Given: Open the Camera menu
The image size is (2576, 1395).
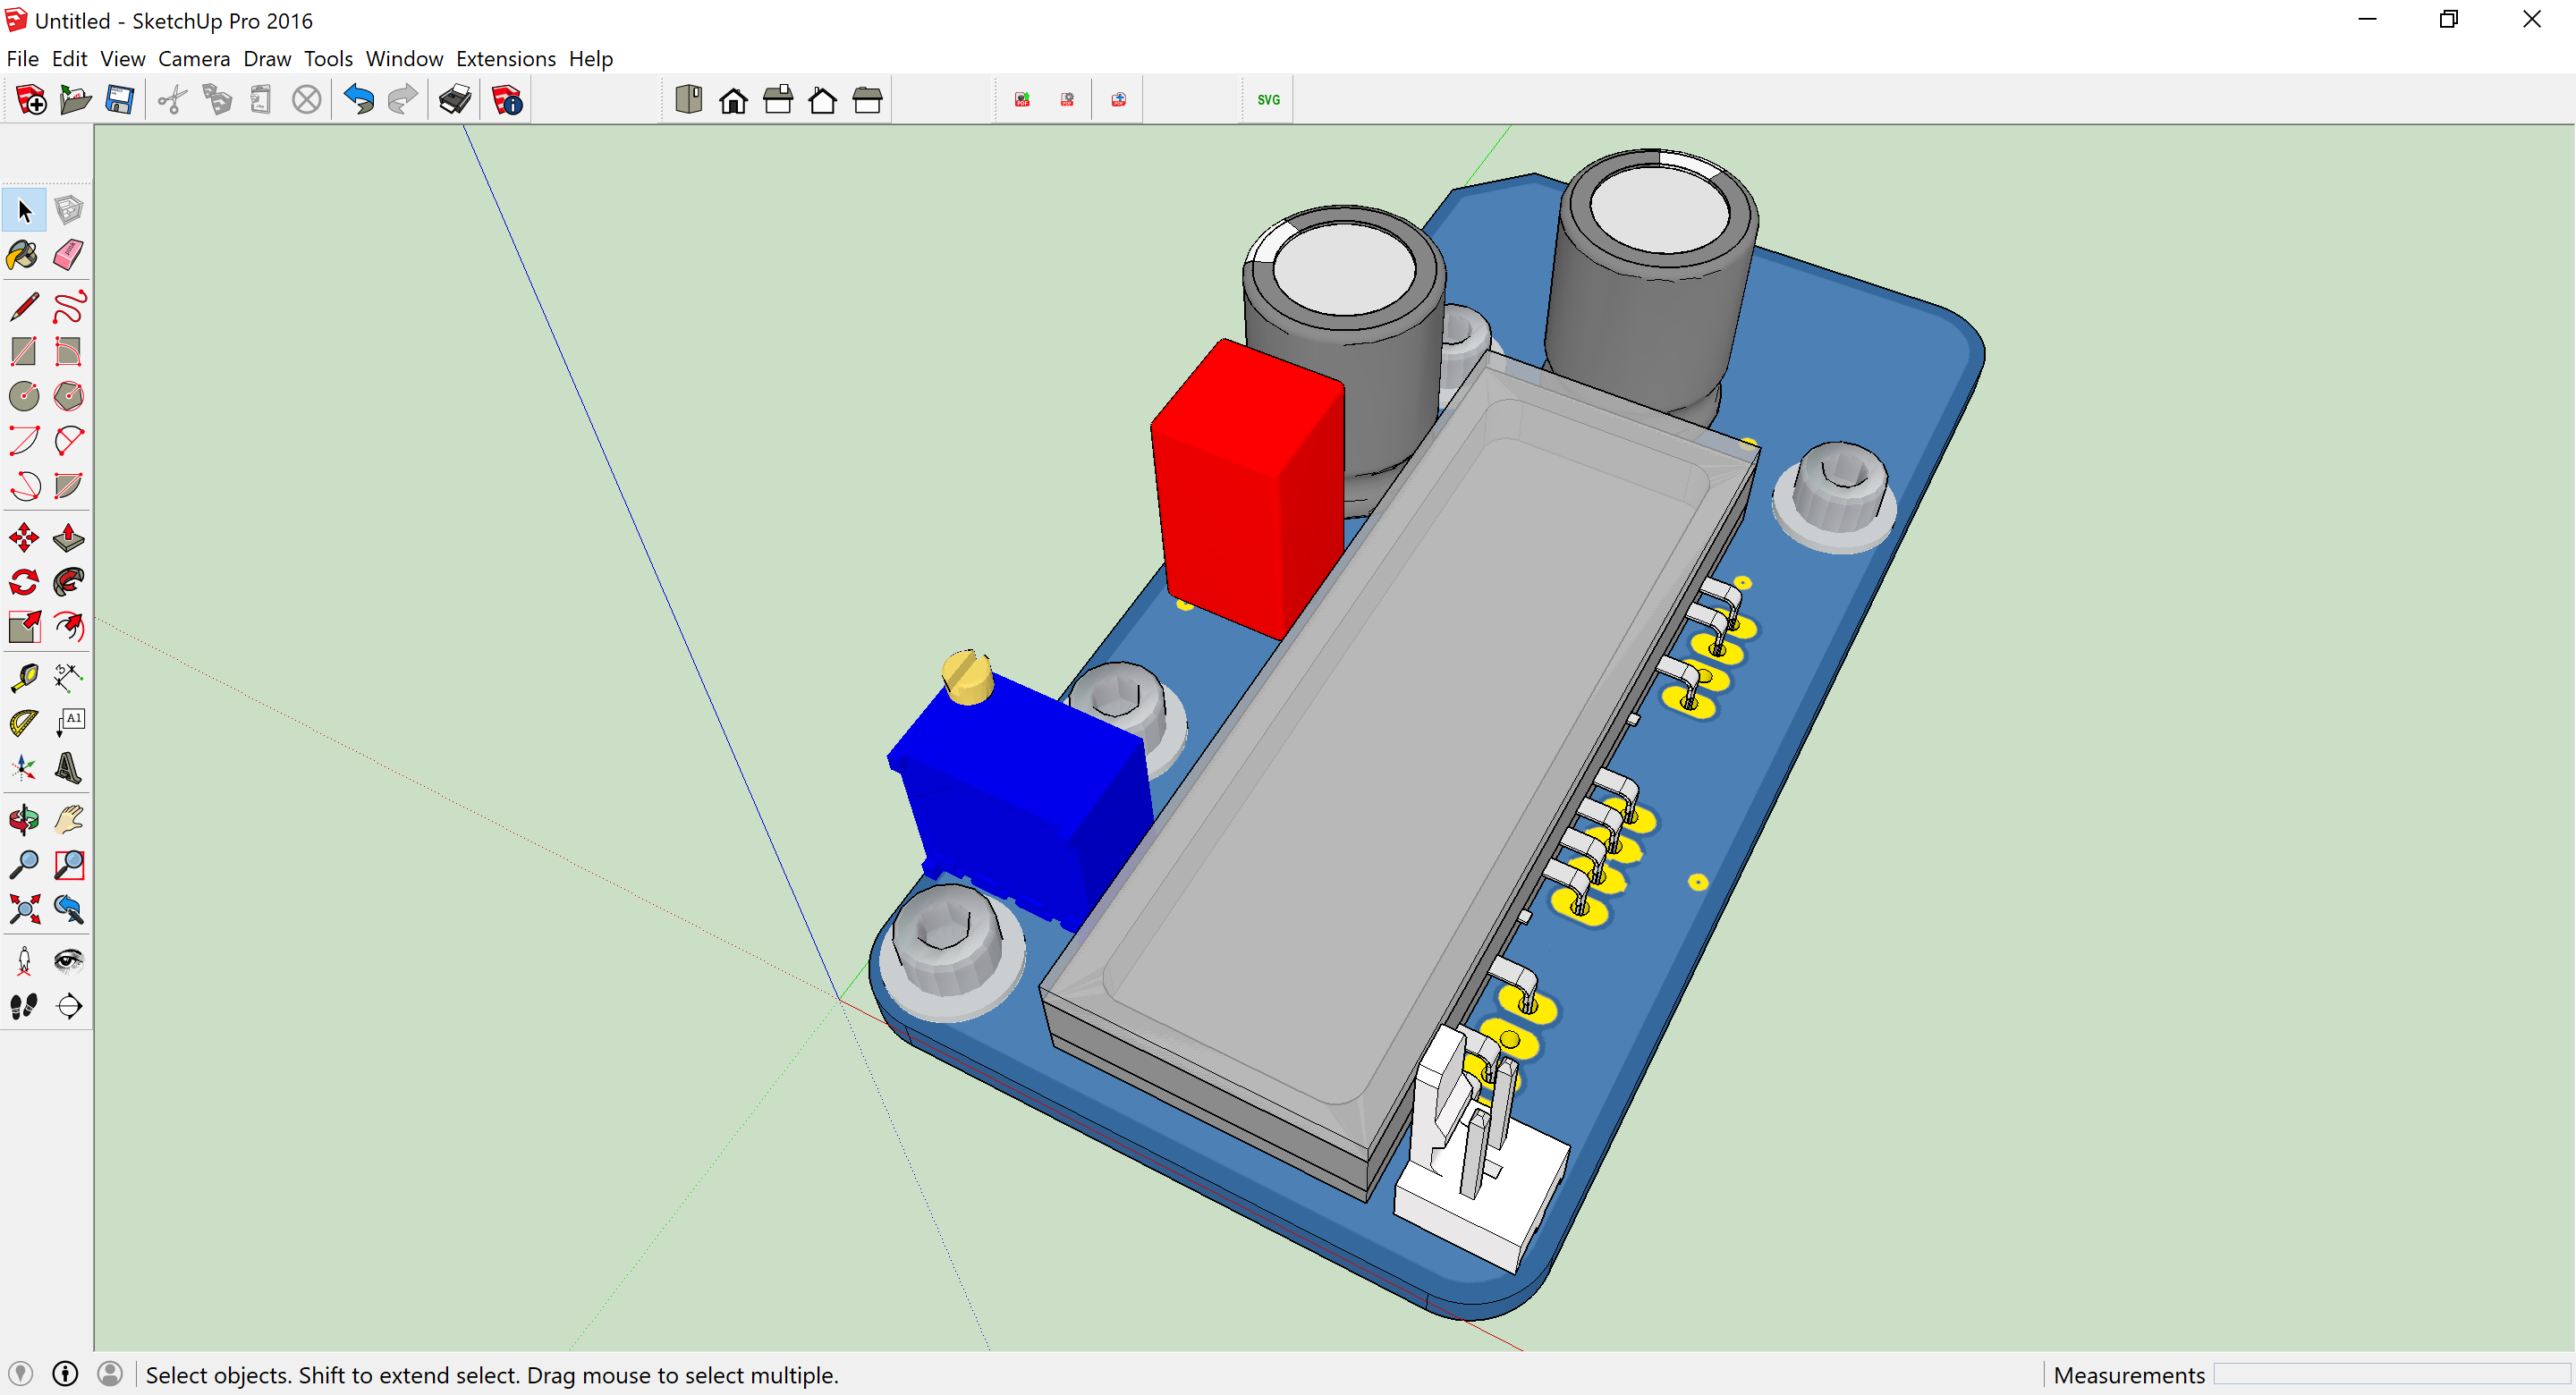Looking at the screenshot, I should pyautogui.click(x=194, y=58).
